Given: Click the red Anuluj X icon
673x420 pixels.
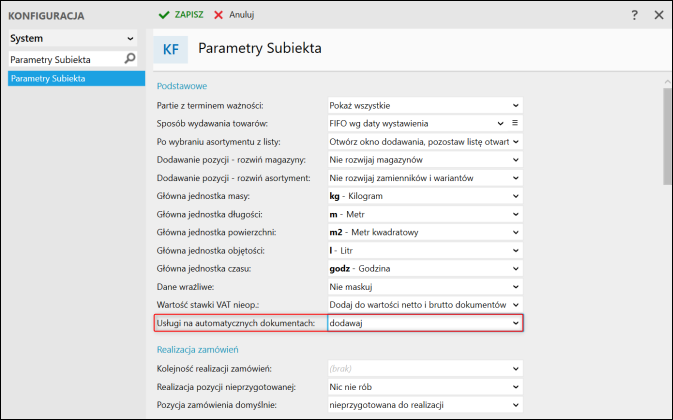Looking at the screenshot, I should pyautogui.click(x=218, y=16).
